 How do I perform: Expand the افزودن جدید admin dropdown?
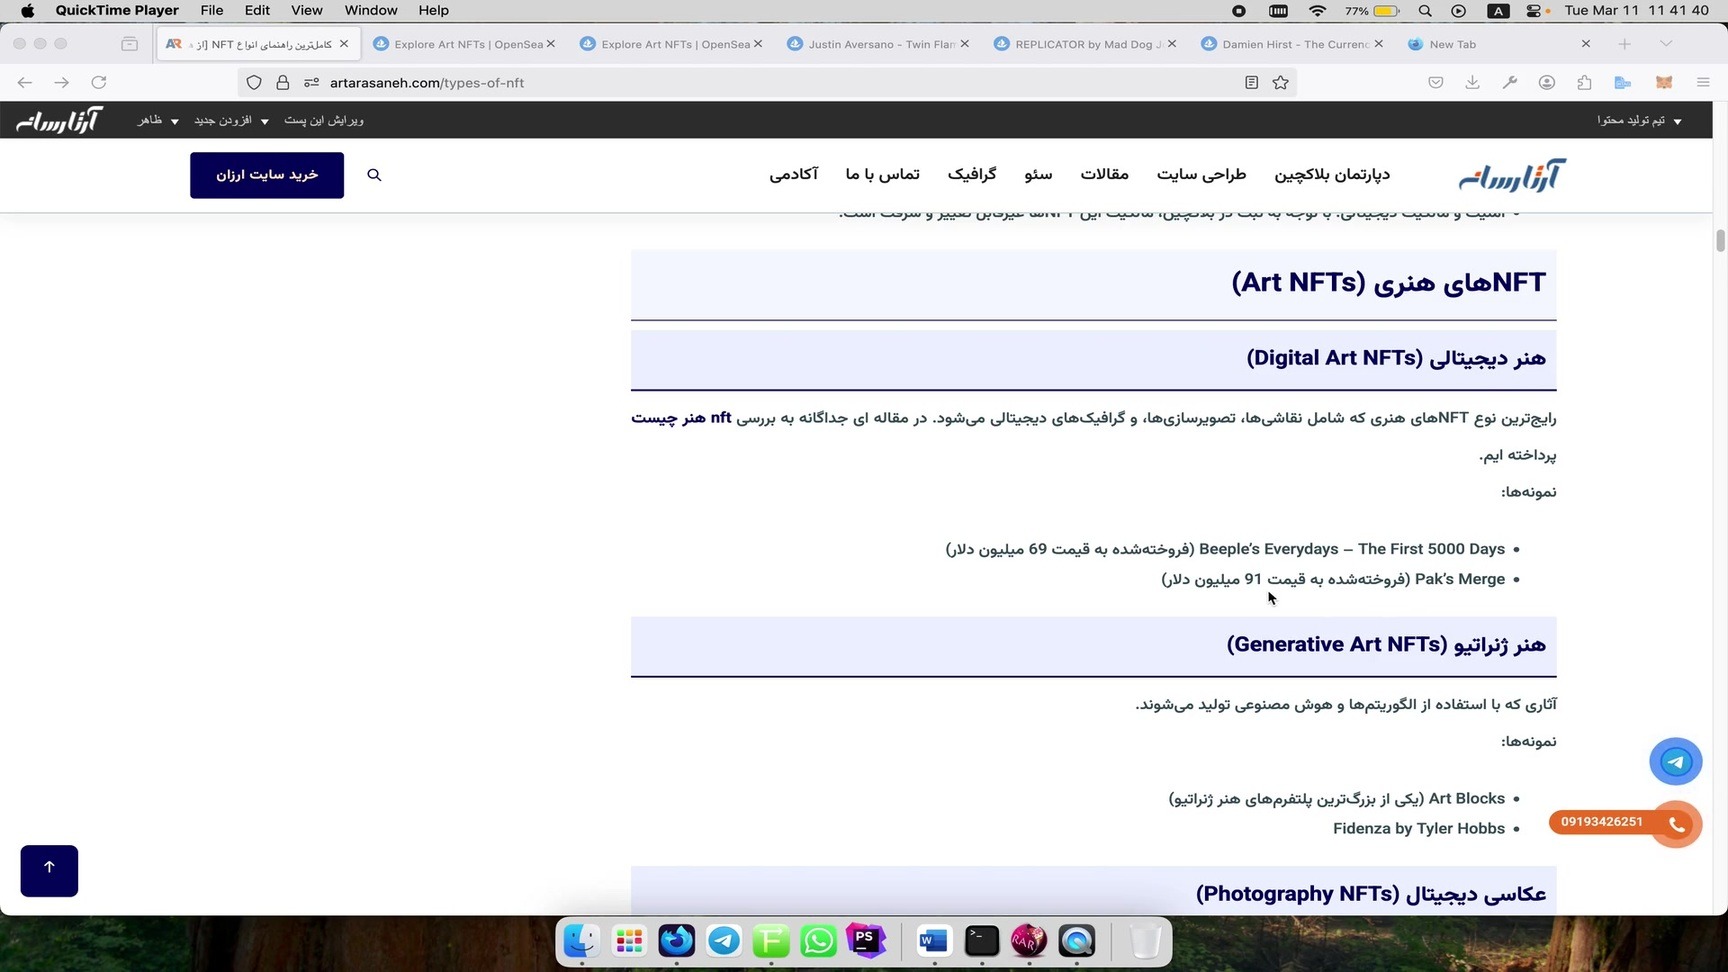point(231,121)
